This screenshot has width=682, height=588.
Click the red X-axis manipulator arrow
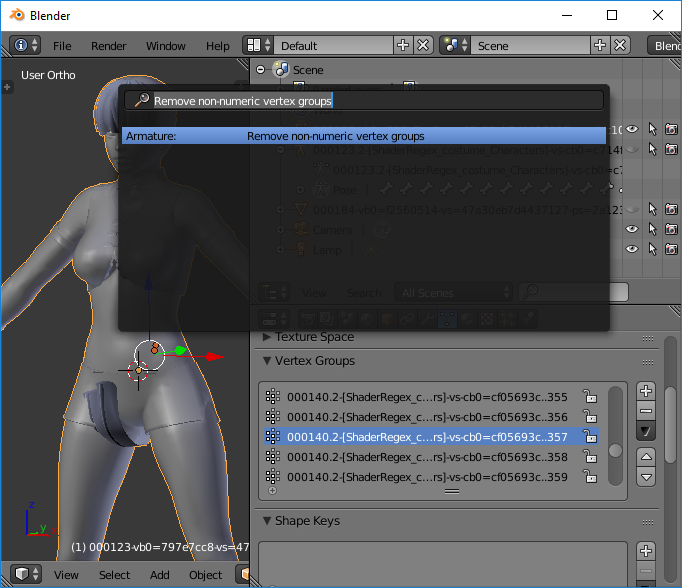coord(214,357)
